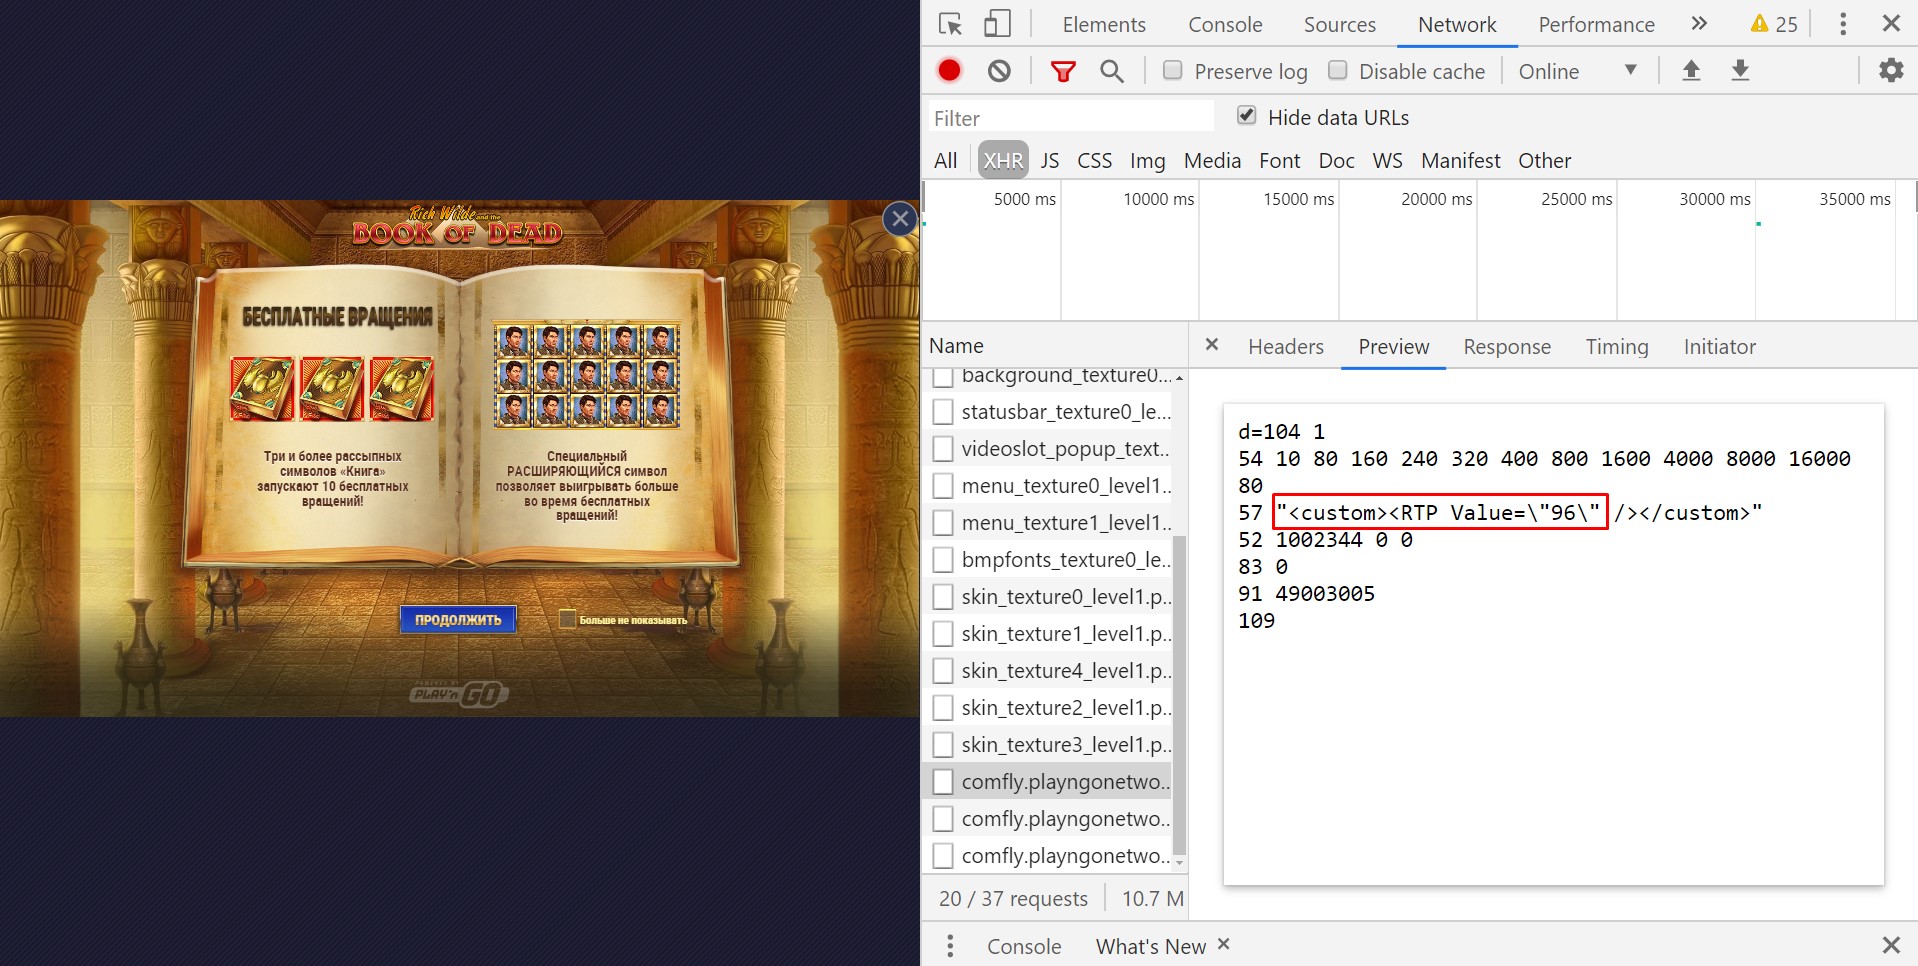The image size is (1918, 966).
Task: Filter requests by CSS type
Action: [1094, 160]
